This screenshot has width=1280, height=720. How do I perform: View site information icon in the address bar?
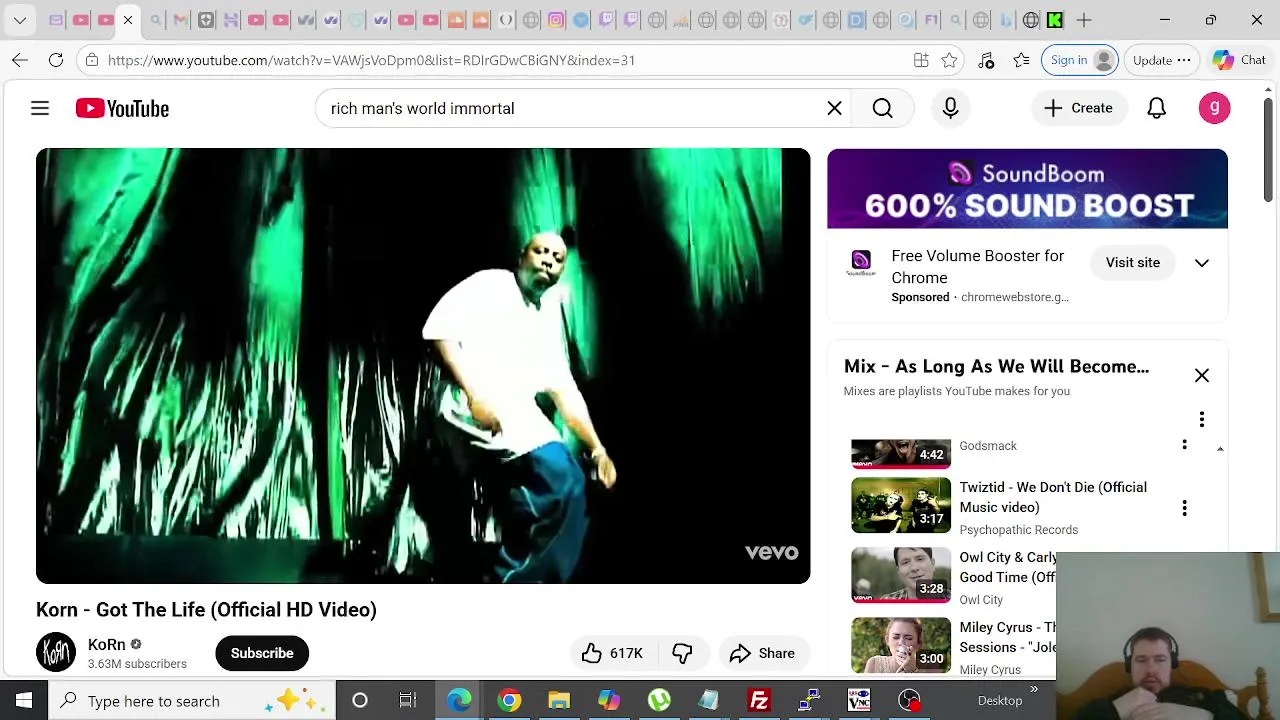[92, 60]
